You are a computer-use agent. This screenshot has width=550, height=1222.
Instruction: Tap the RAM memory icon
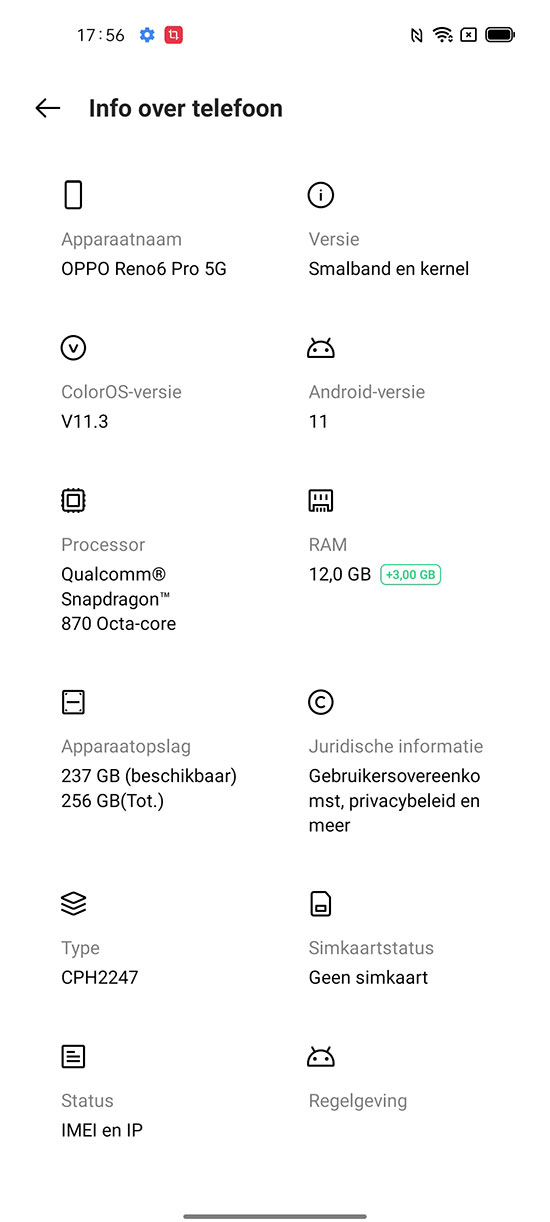[320, 500]
